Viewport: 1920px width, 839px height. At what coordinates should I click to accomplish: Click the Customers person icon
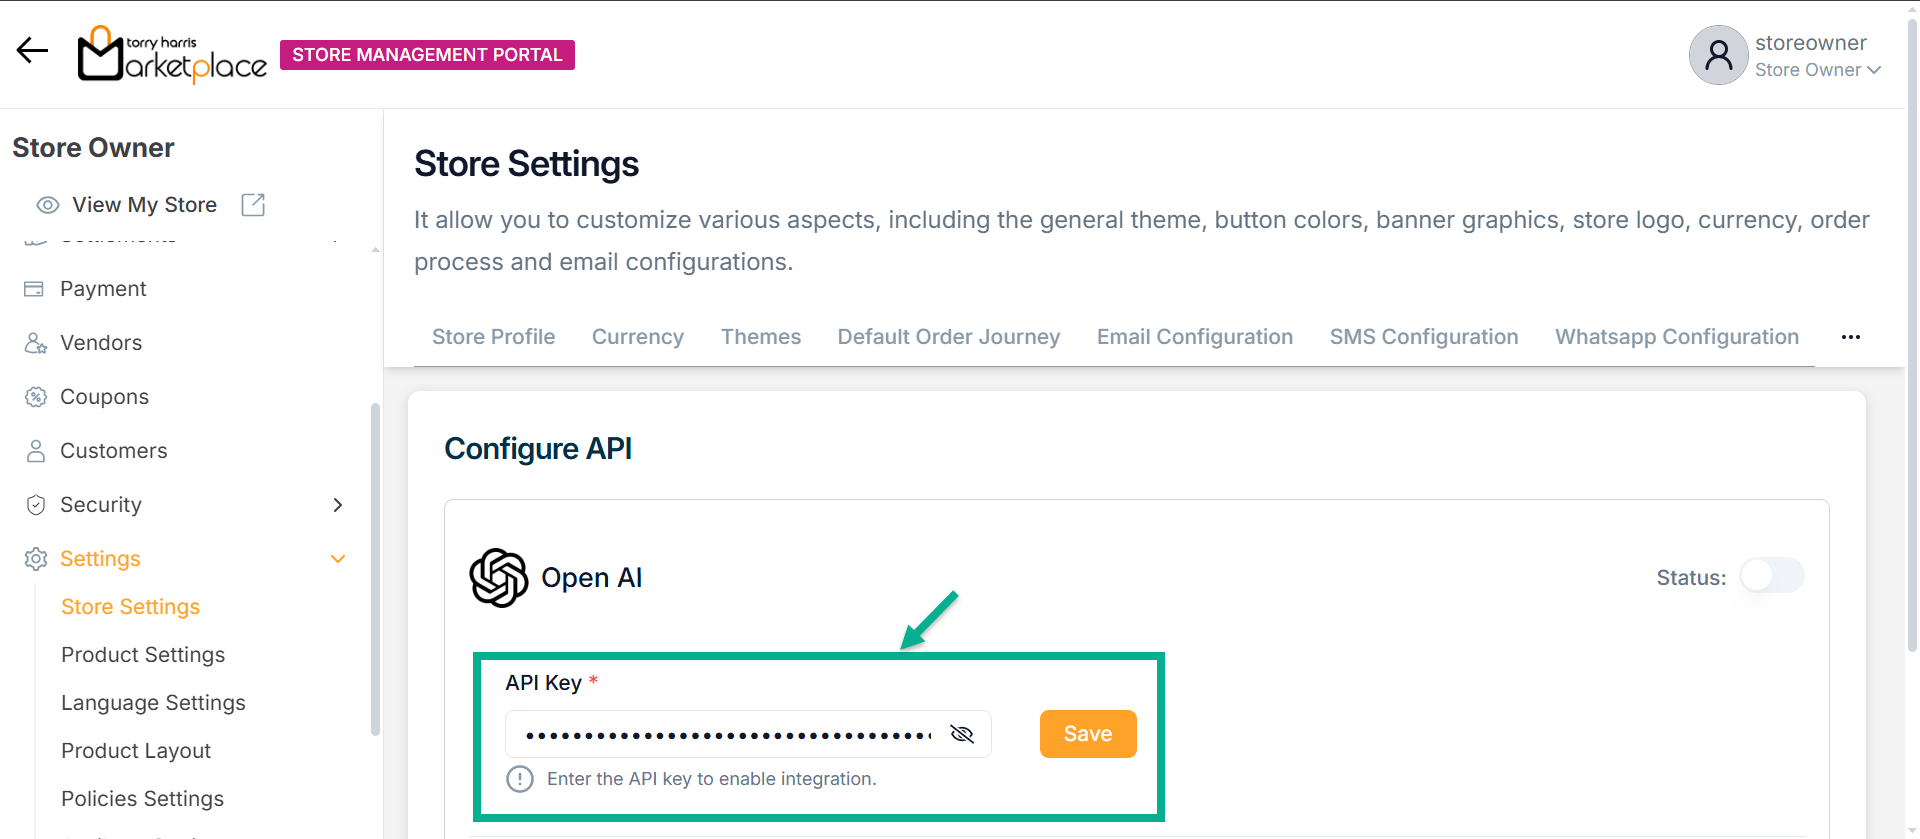coord(36,451)
